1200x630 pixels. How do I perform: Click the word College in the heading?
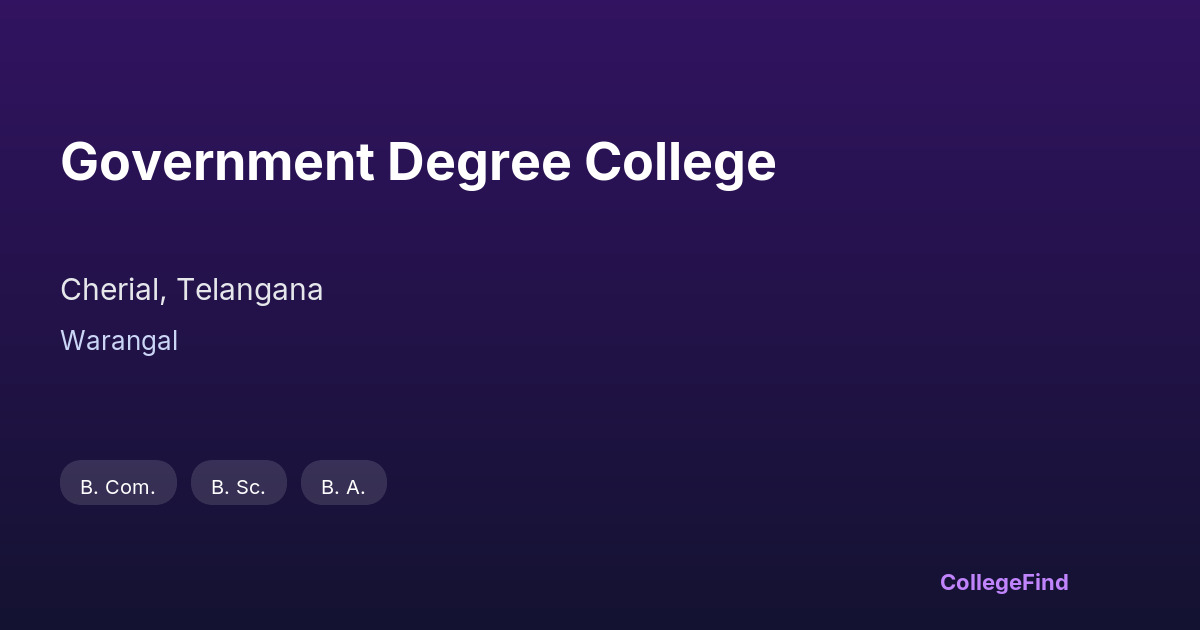point(680,162)
